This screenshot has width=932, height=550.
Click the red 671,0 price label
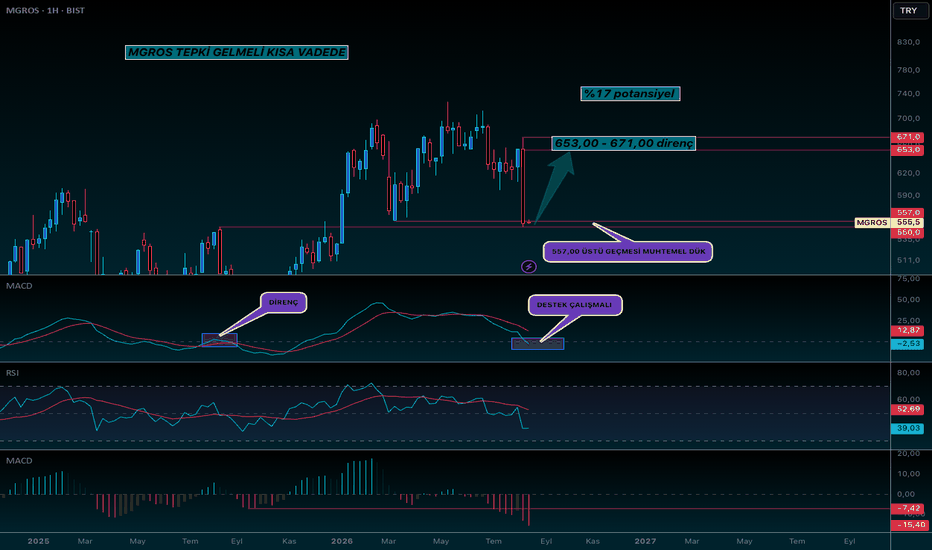coord(907,137)
